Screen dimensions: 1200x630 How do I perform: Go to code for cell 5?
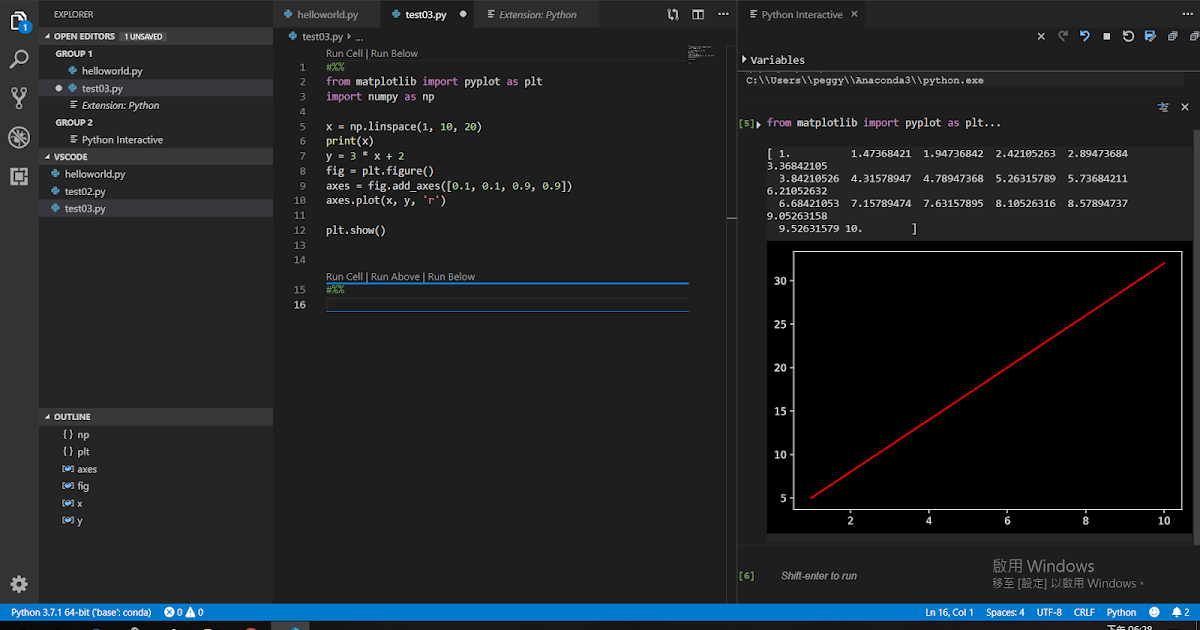pos(1164,106)
